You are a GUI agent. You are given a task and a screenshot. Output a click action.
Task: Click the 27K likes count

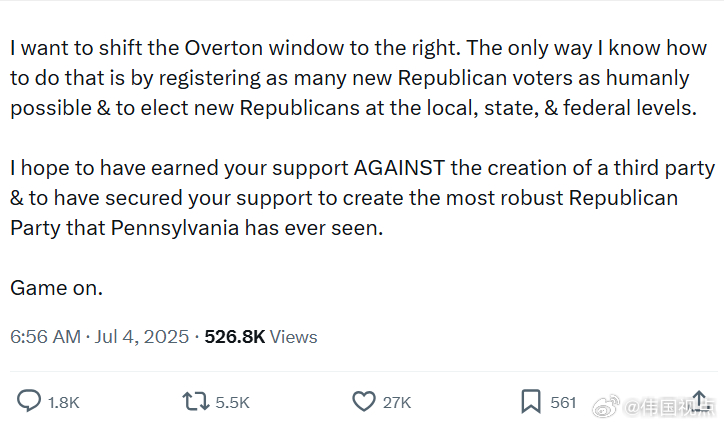point(397,402)
